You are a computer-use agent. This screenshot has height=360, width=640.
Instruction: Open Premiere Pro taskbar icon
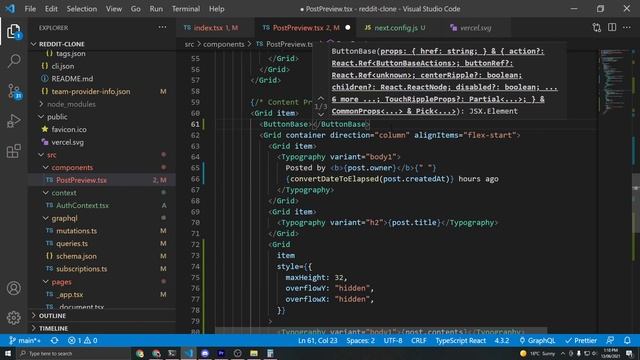click(221, 353)
